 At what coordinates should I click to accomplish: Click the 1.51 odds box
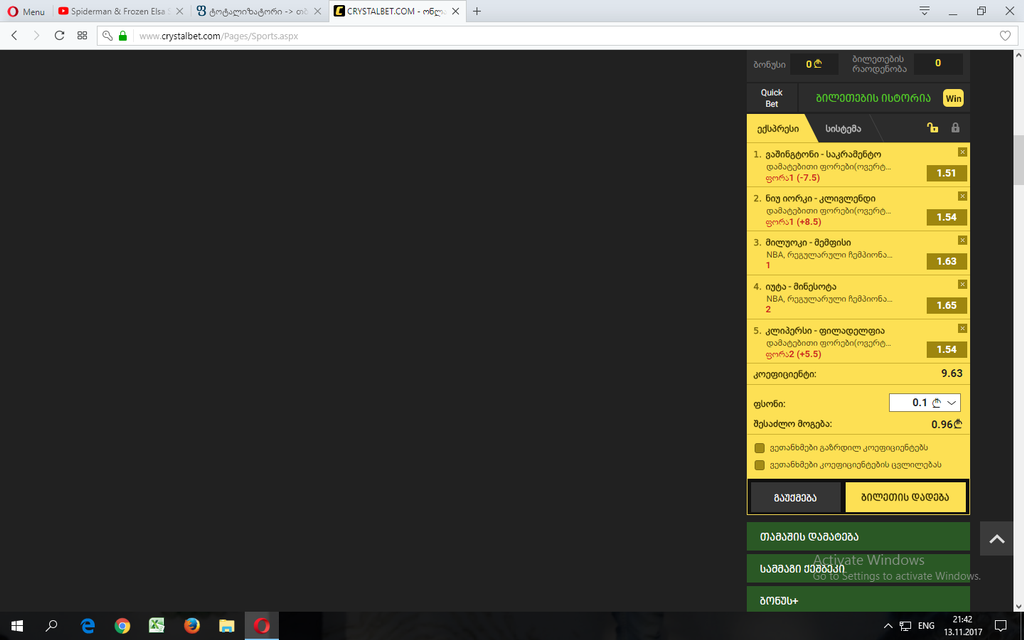946,173
